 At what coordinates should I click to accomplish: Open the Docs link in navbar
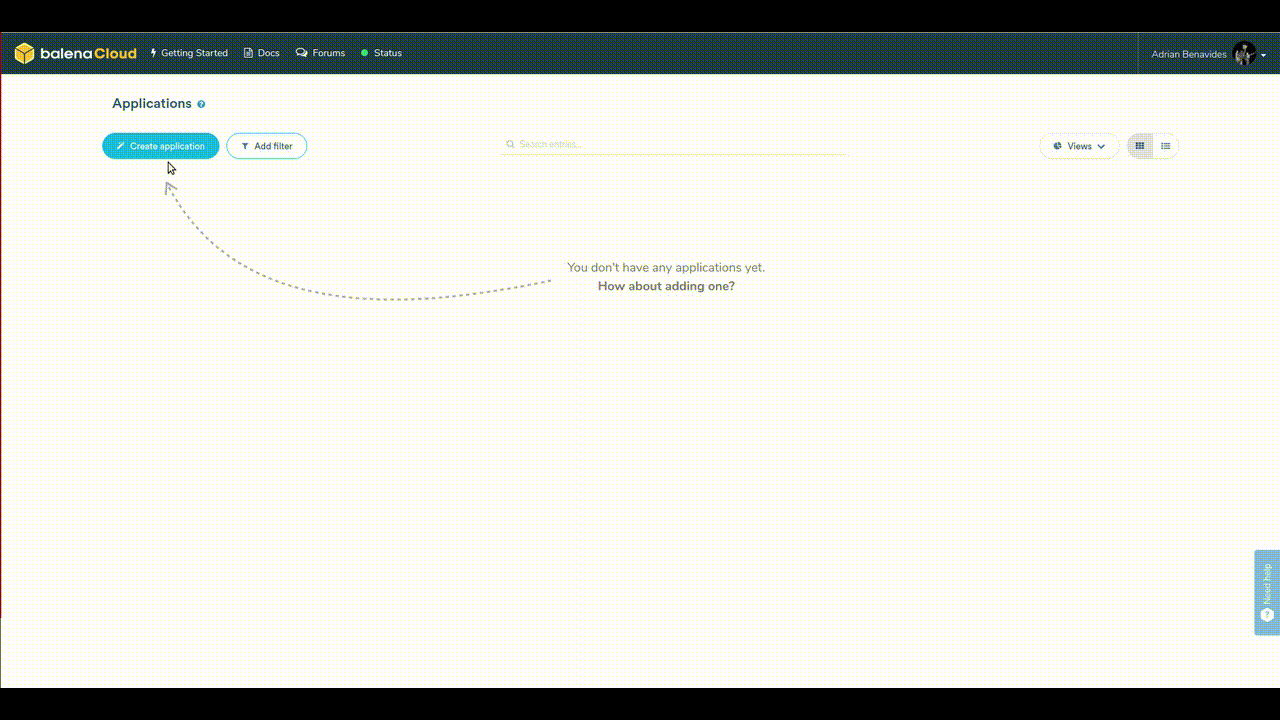pos(262,53)
